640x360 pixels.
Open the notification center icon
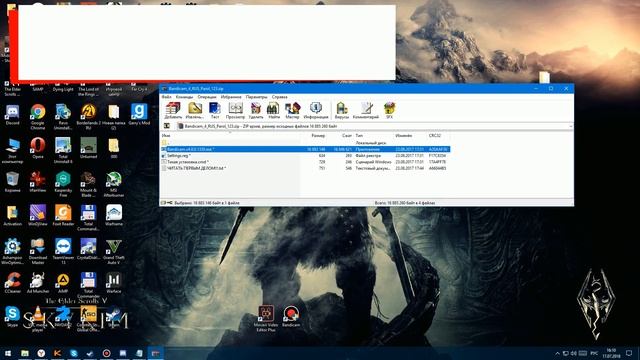pyautogui.click(x=629, y=353)
